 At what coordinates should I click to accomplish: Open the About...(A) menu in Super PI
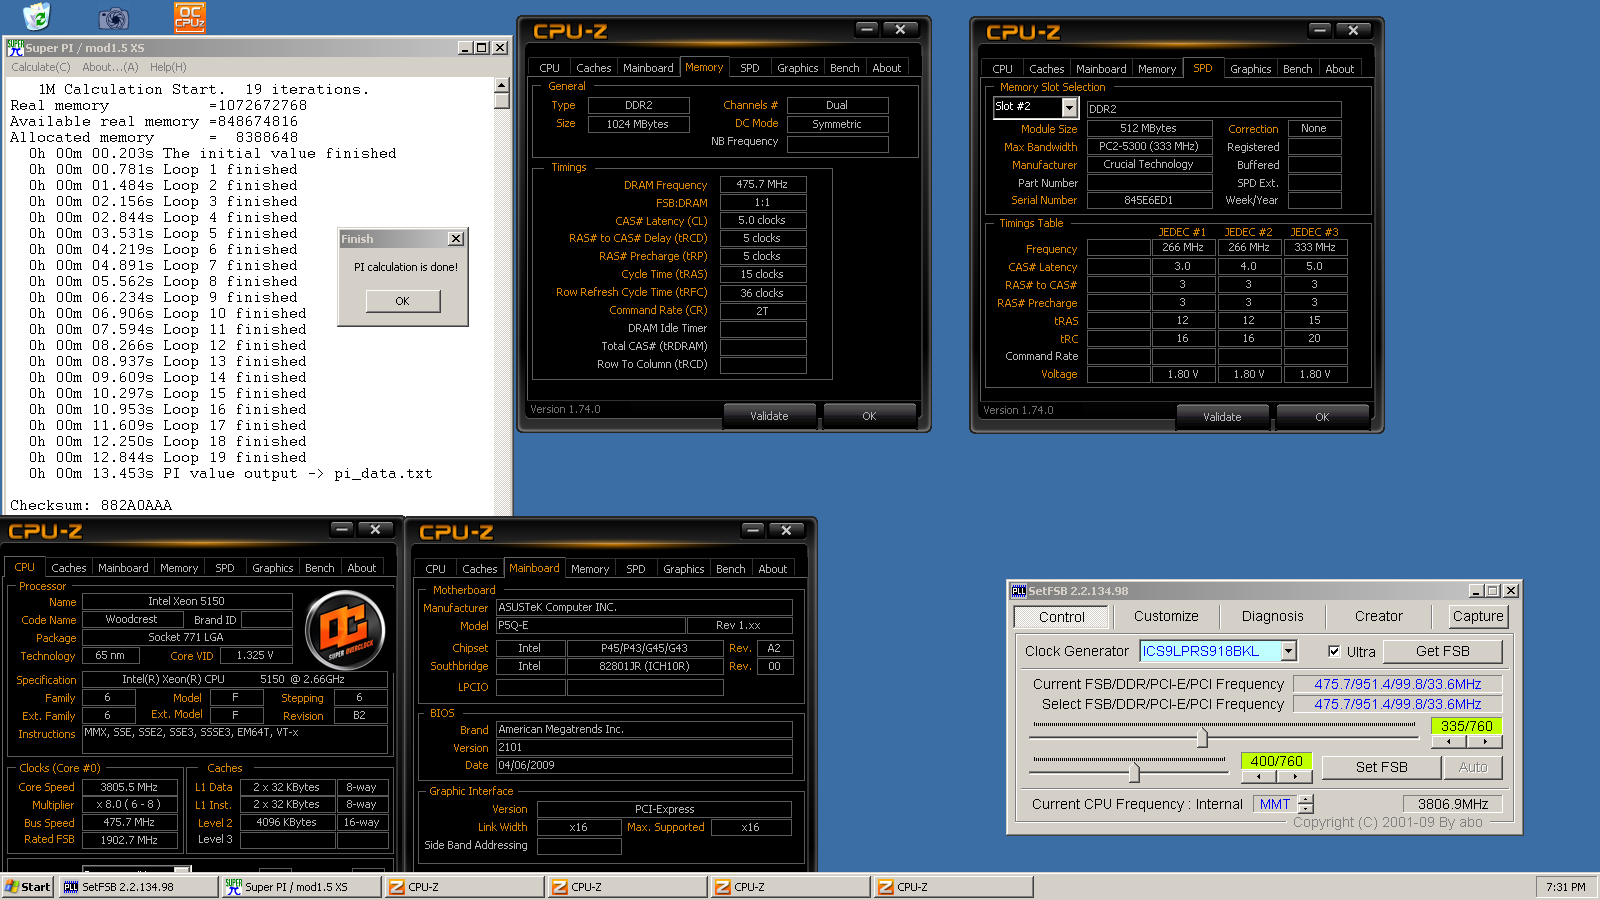[110, 67]
